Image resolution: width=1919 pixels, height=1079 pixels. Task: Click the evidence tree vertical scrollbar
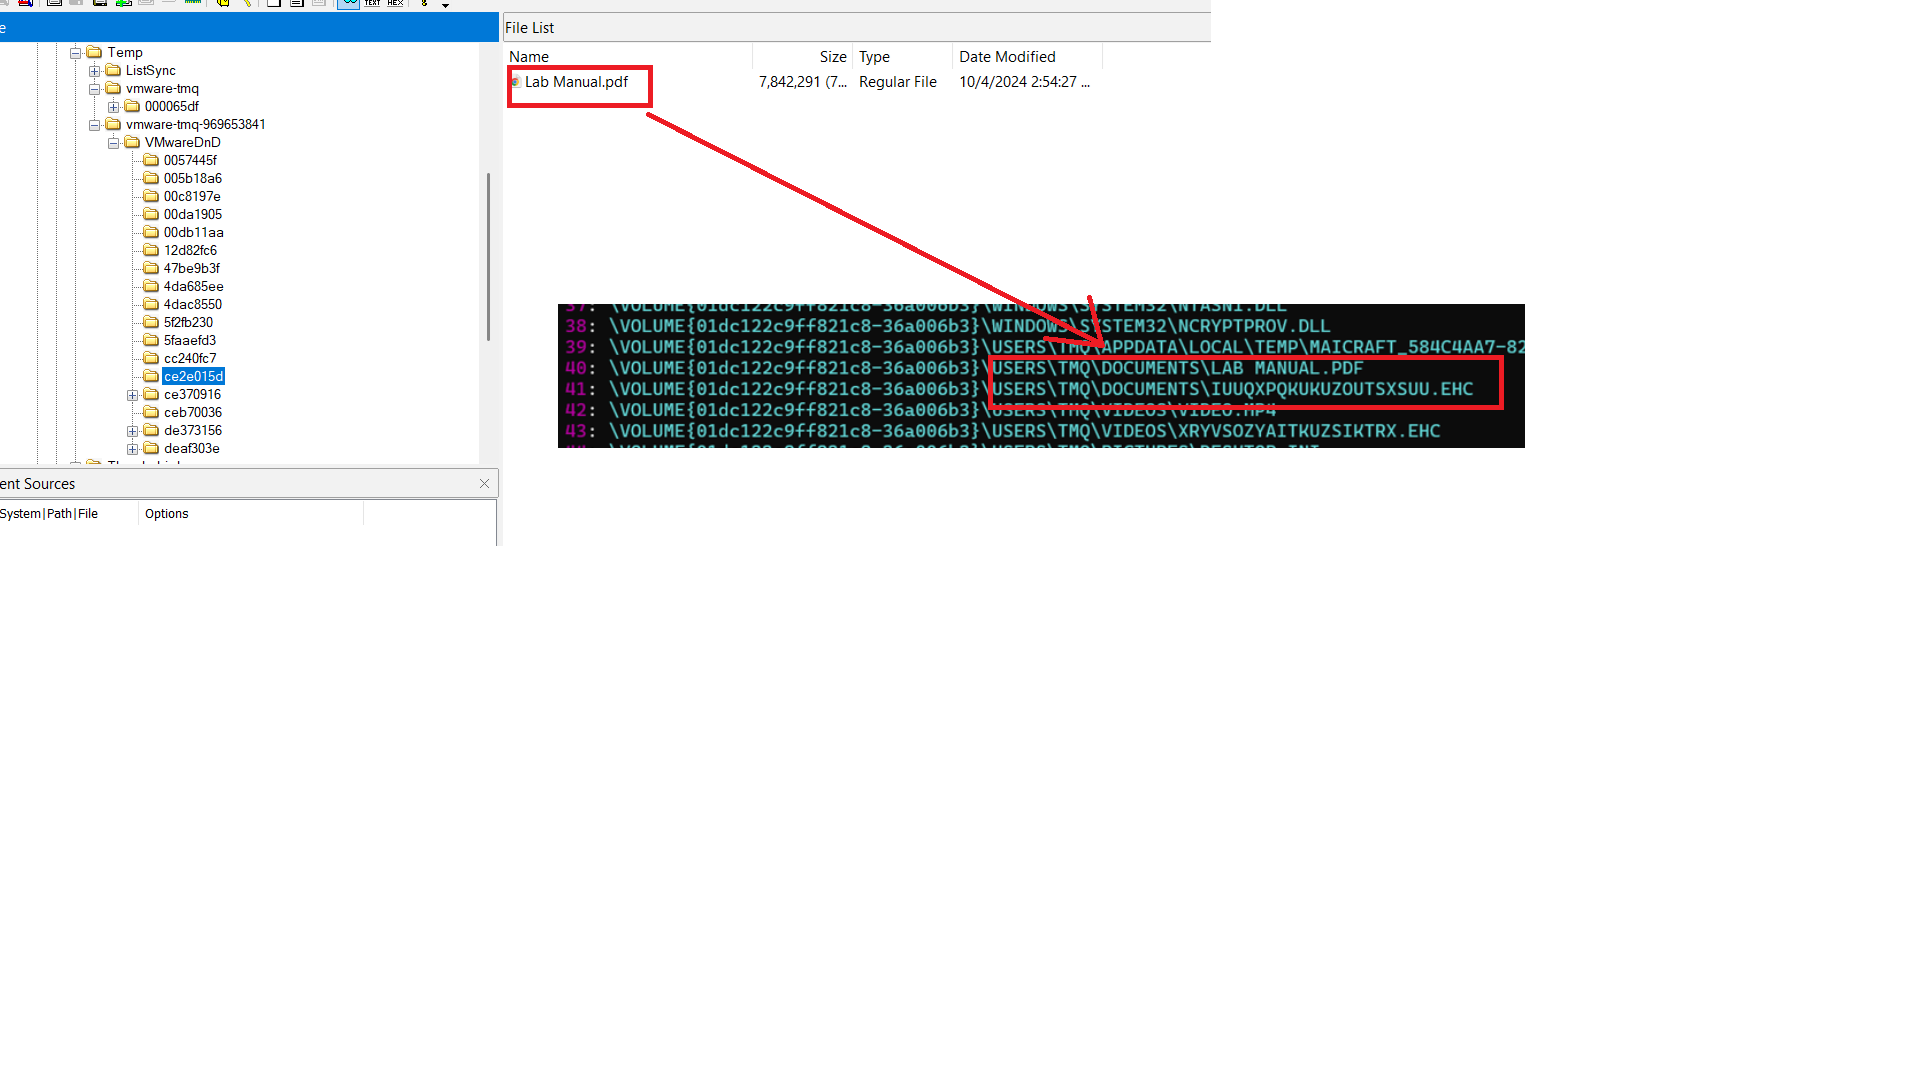488,256
